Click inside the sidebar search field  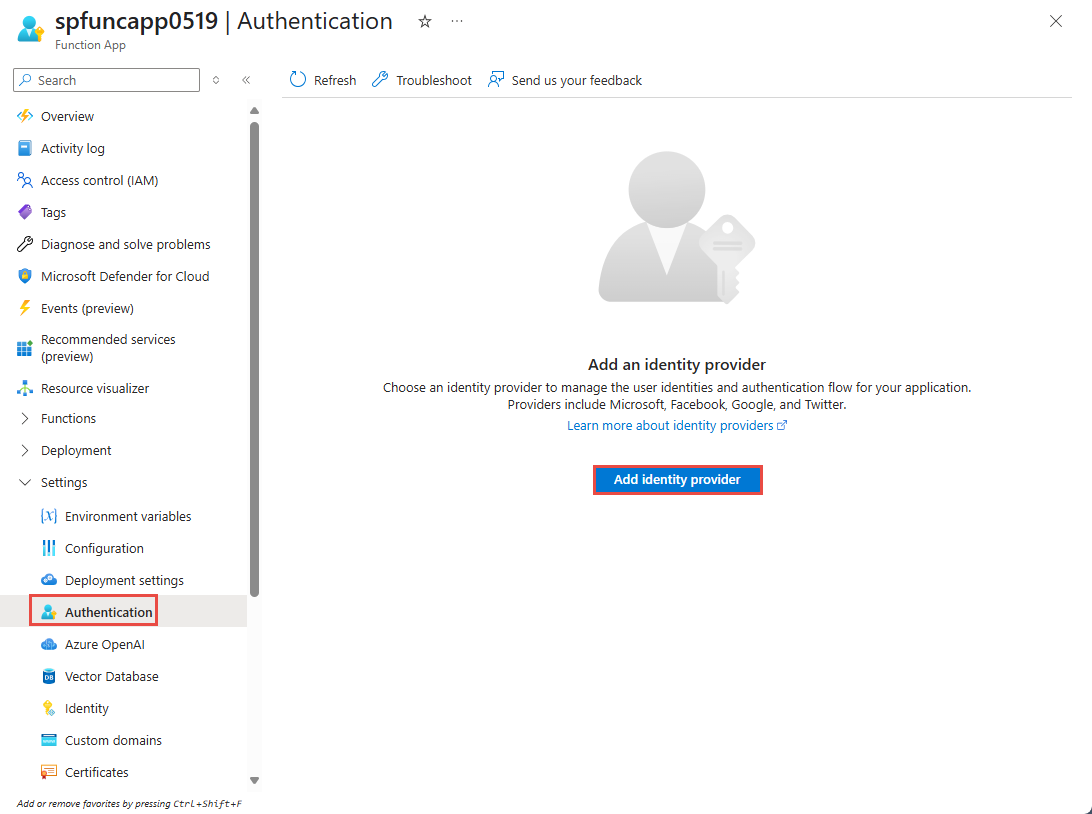coord(105,79)
